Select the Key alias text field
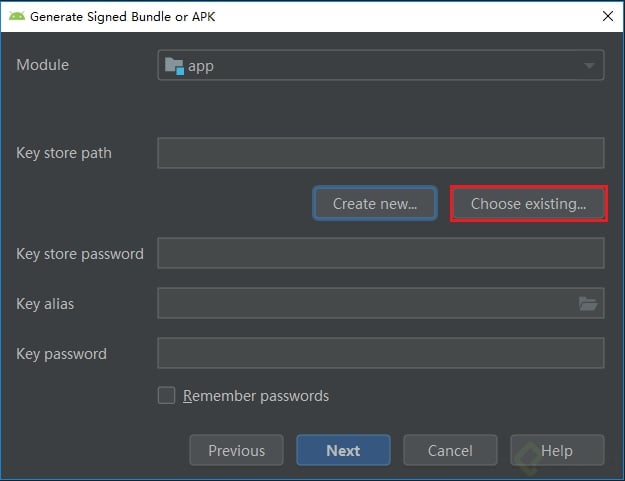625x481 pixels. [x=365, y=304]
